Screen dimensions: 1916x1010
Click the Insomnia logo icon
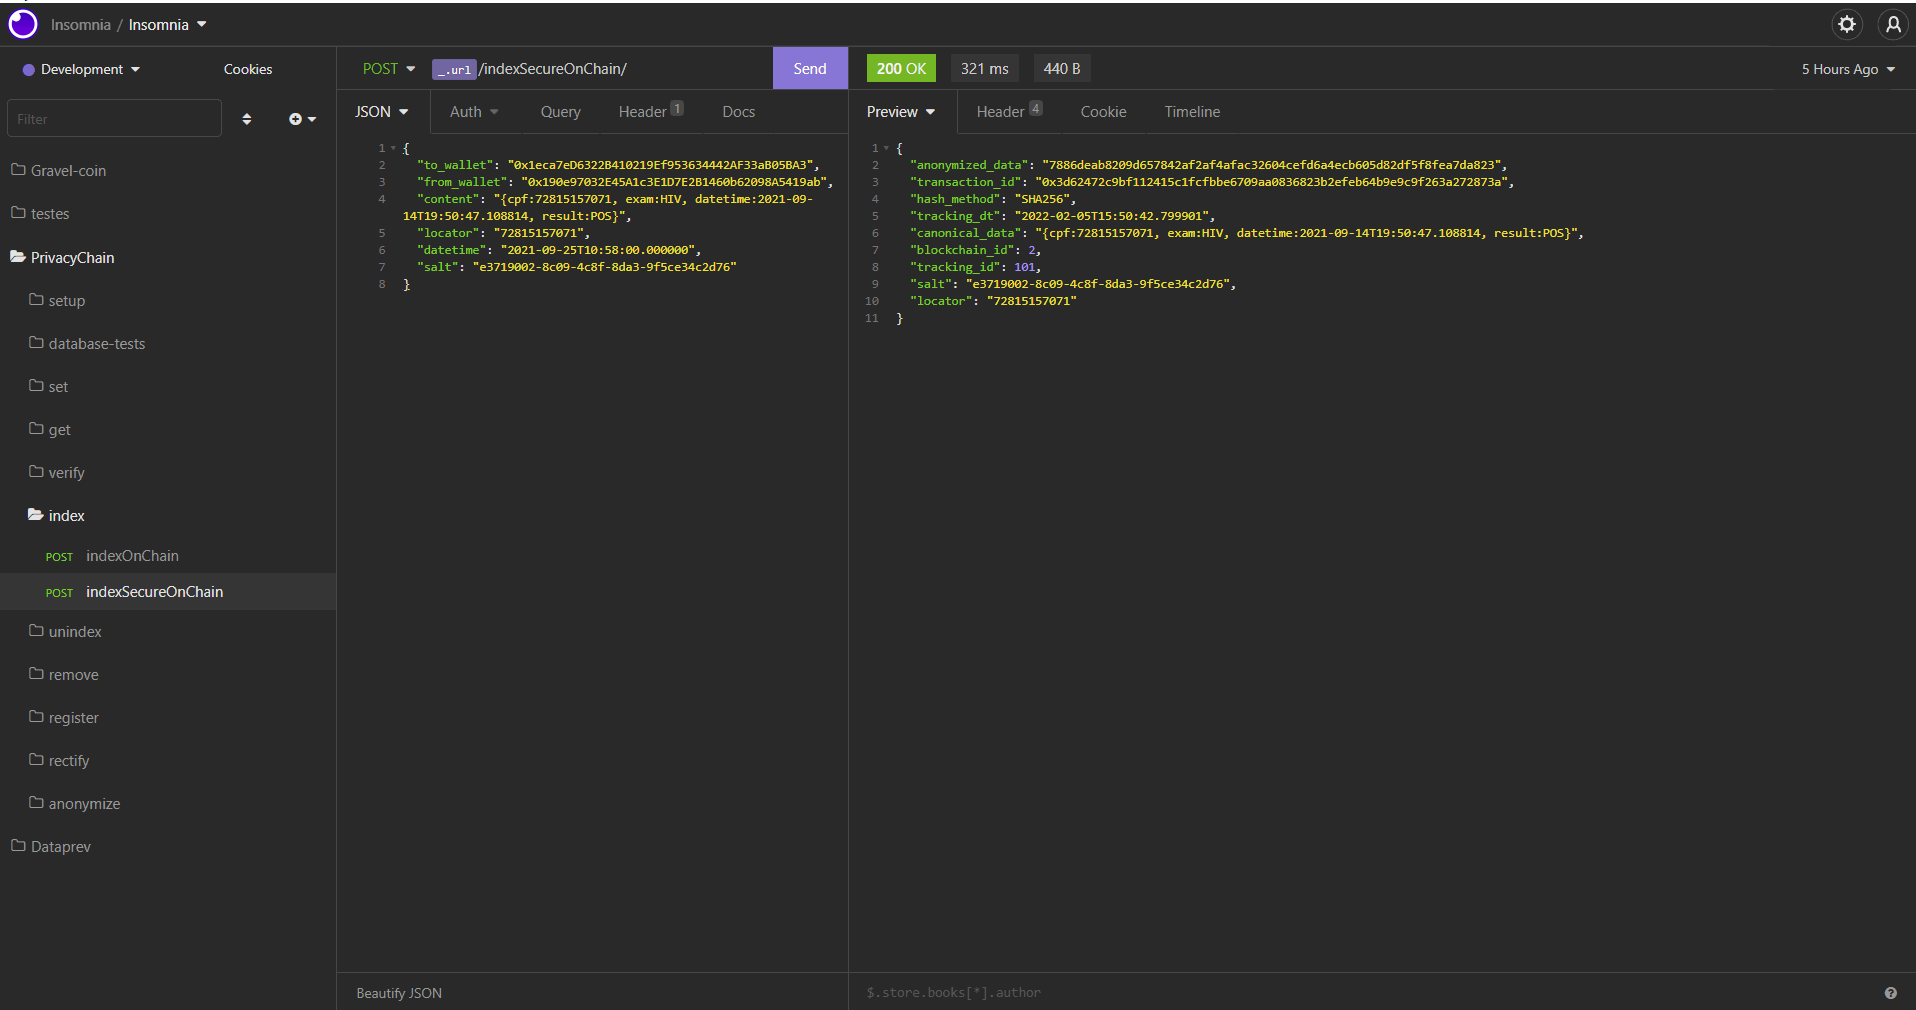click(23, 24)
